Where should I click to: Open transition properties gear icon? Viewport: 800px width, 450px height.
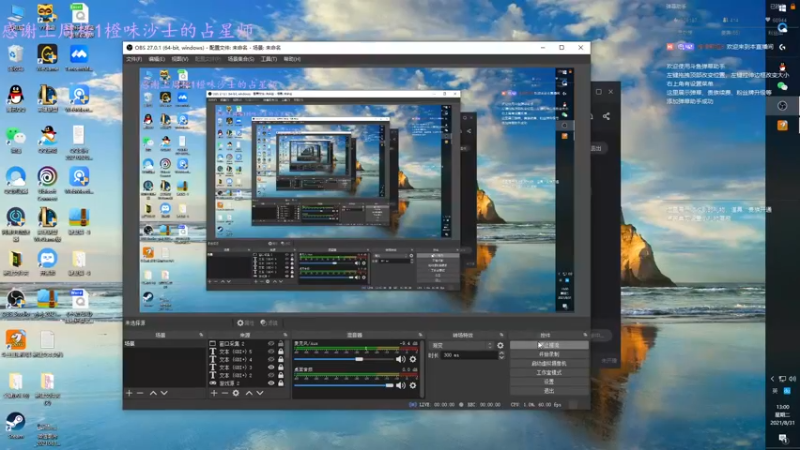pos(500,345)
